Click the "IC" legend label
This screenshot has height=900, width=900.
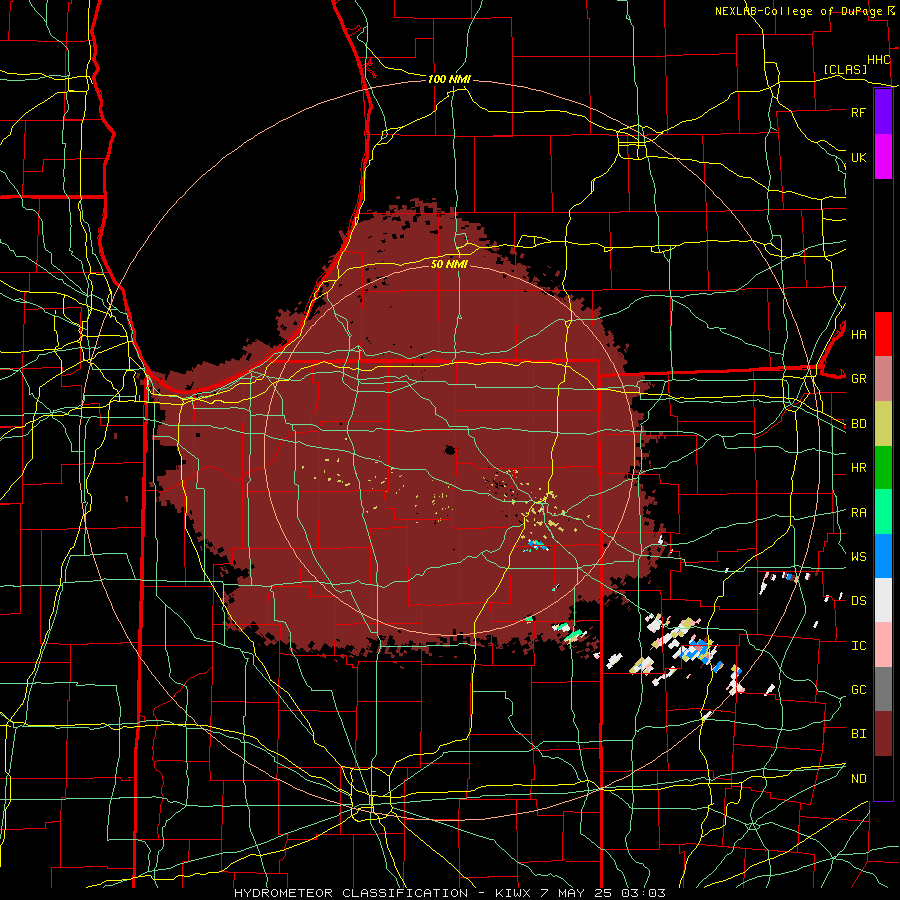[x=858, y=645]
